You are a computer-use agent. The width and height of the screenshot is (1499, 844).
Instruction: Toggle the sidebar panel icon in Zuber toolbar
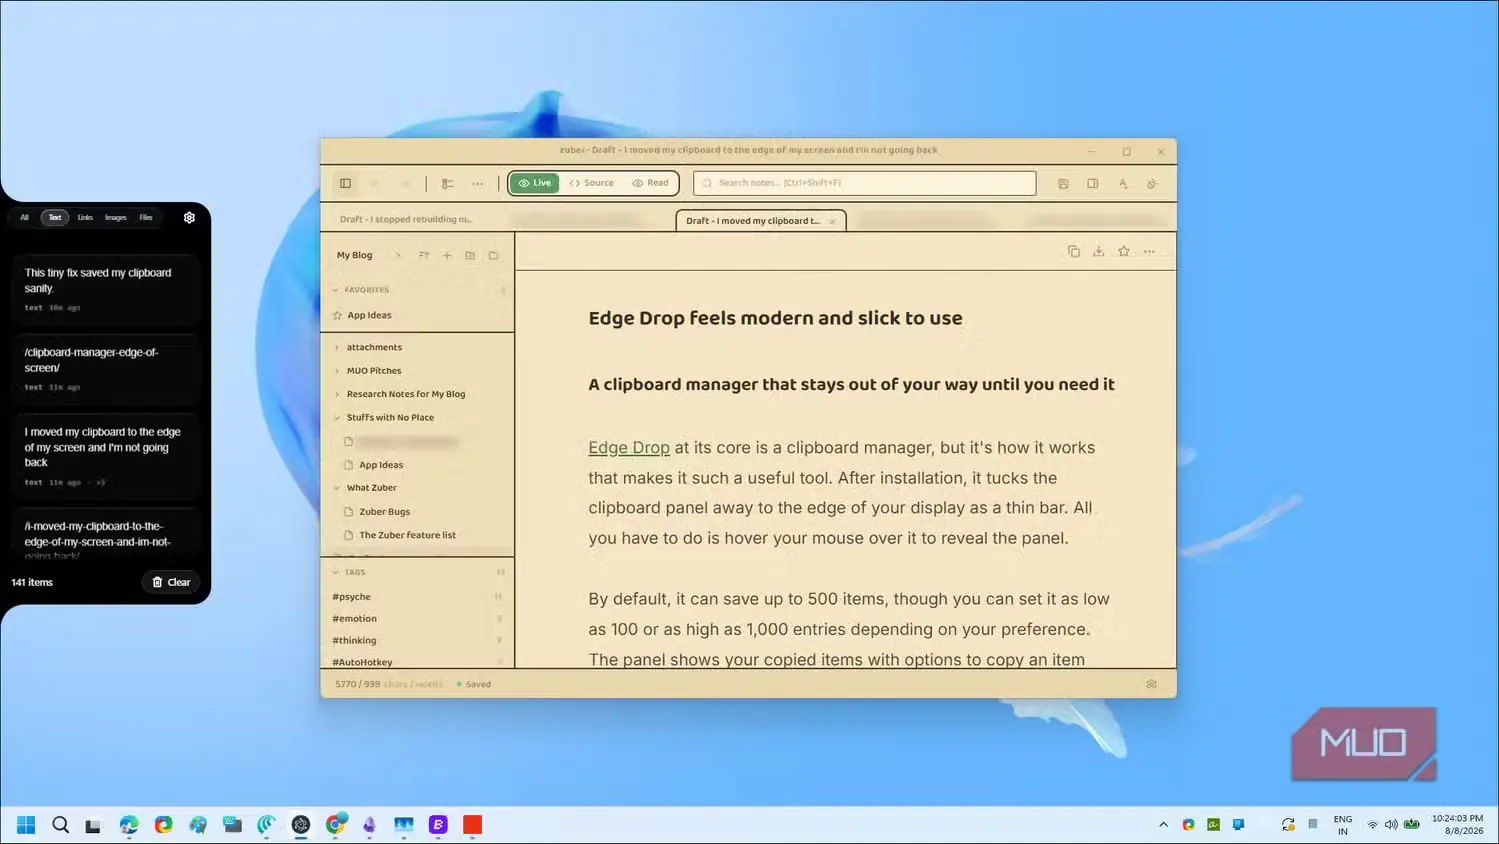point(345,183)
